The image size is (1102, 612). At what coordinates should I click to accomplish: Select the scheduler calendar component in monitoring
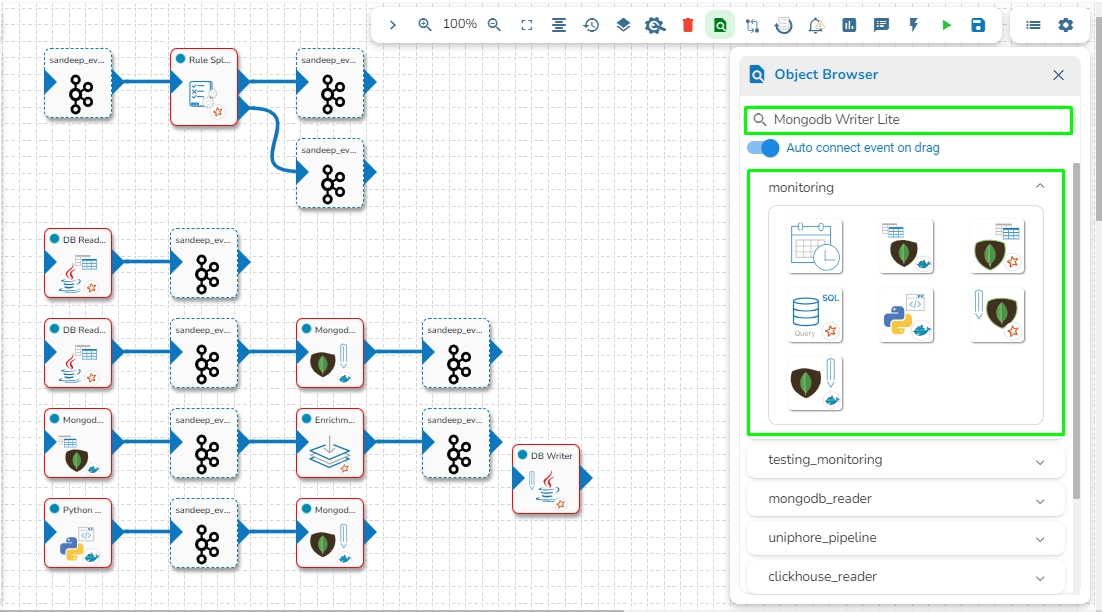[815, 246]
